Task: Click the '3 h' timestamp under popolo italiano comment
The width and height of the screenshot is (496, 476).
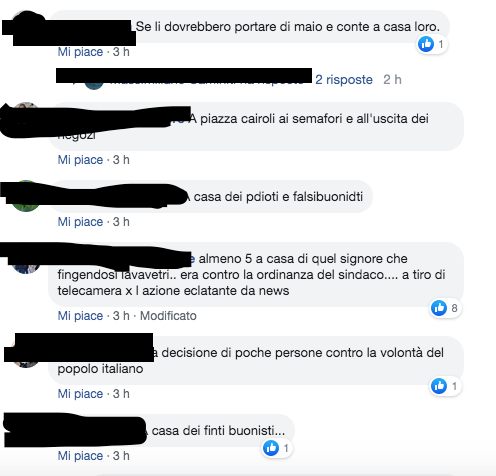Action: tap(121, 394)
